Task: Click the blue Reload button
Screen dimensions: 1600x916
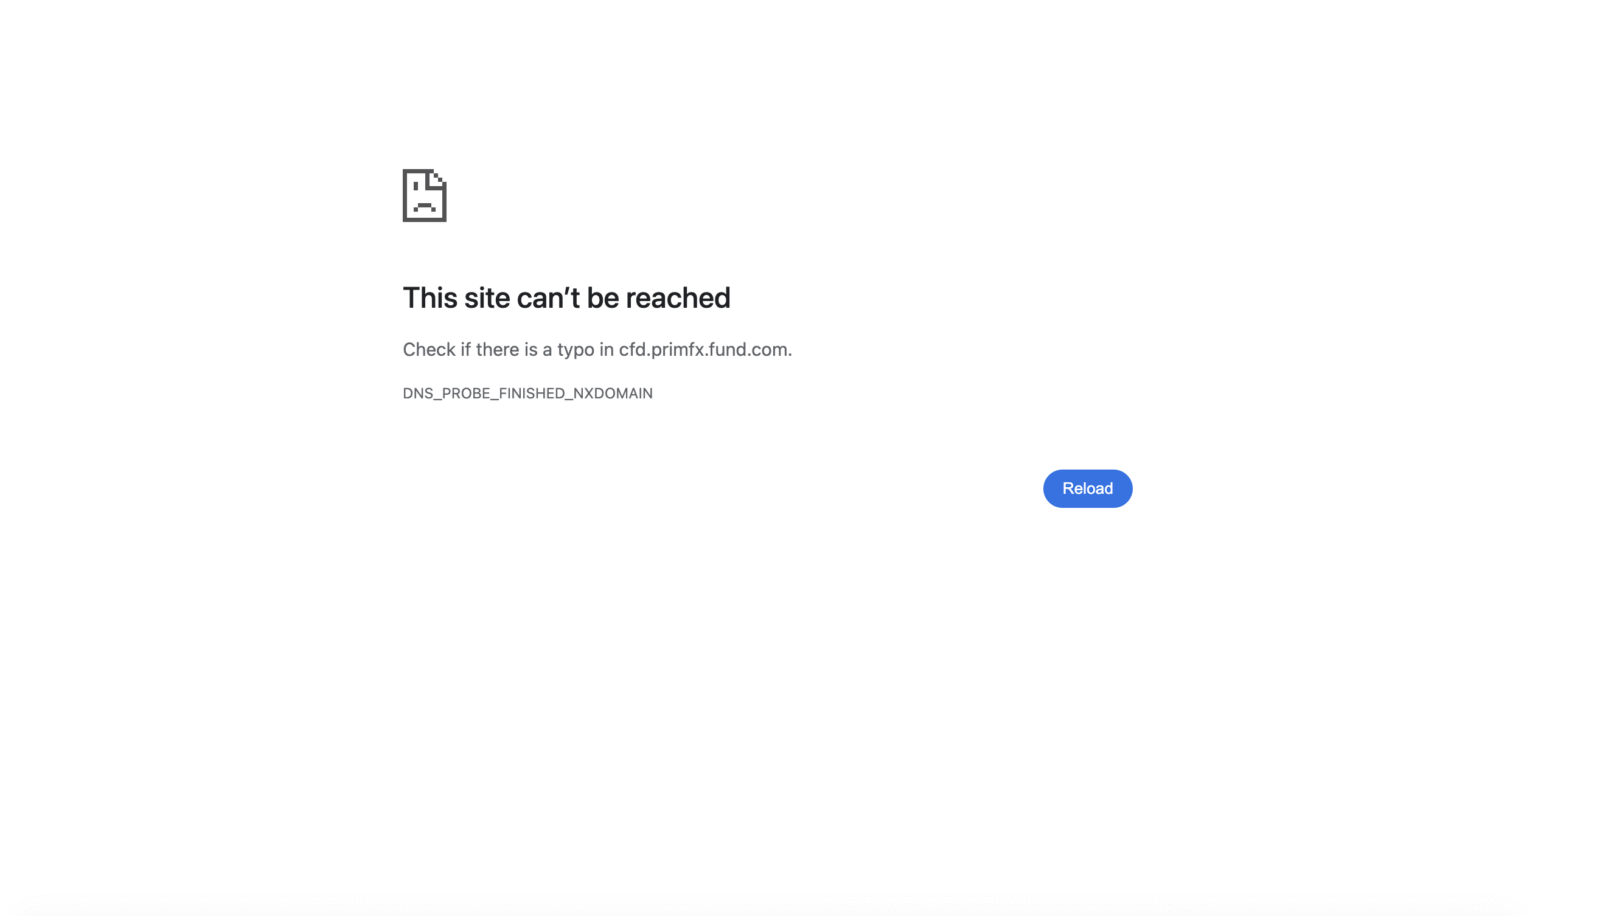Action: (1087, 488)
